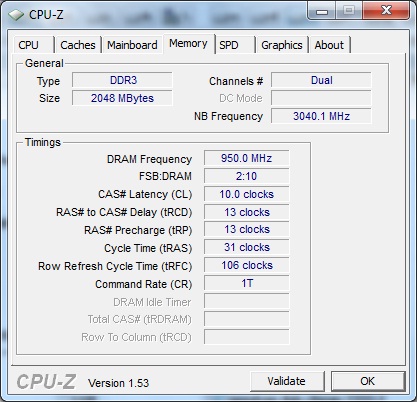Click the 'Row Refresh Cycle Time (tRFC)' label
The height and width of the screenshot is (402, 417).
coord(115,266)
